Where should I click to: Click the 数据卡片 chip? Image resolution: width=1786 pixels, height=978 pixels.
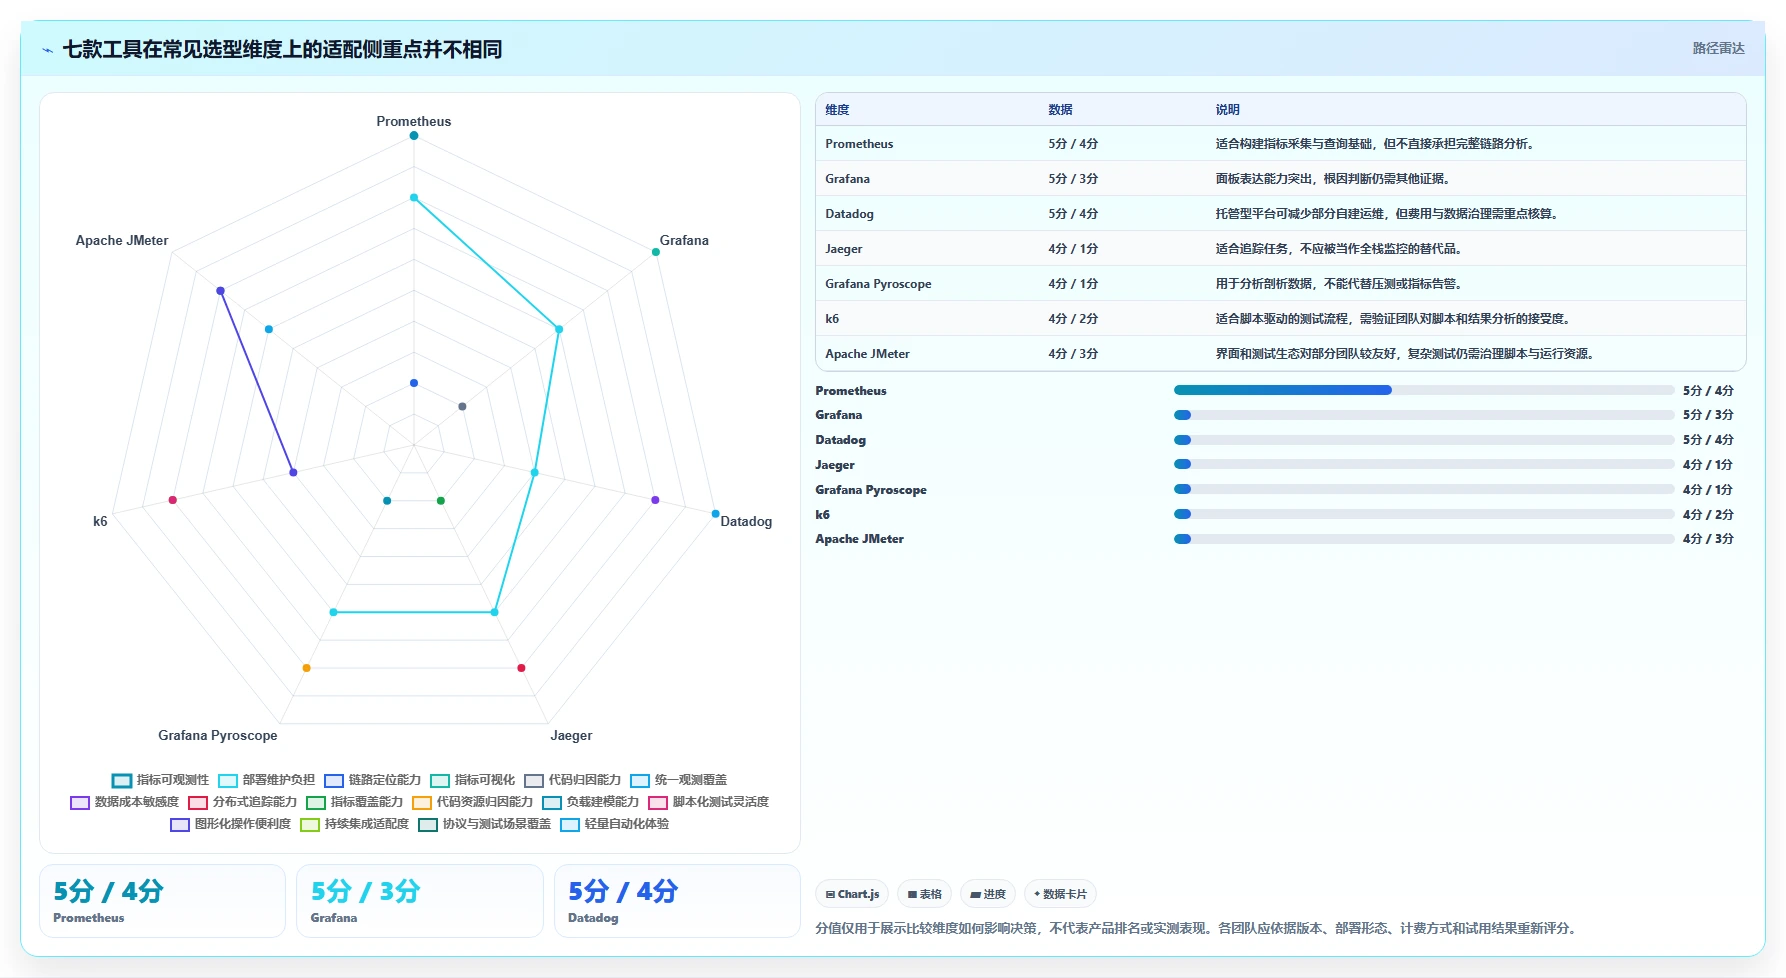1060,894
